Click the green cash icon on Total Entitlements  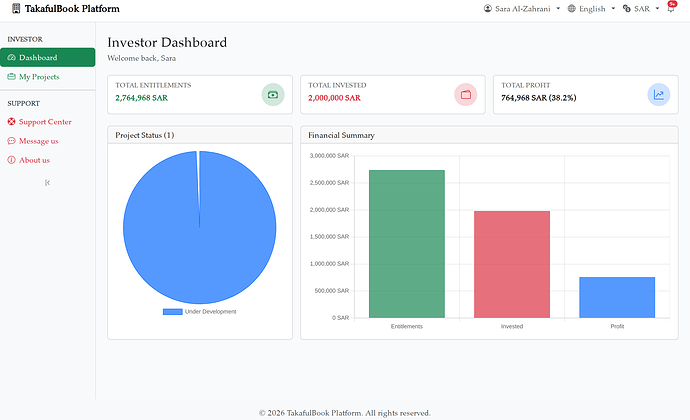click(273, 95)
